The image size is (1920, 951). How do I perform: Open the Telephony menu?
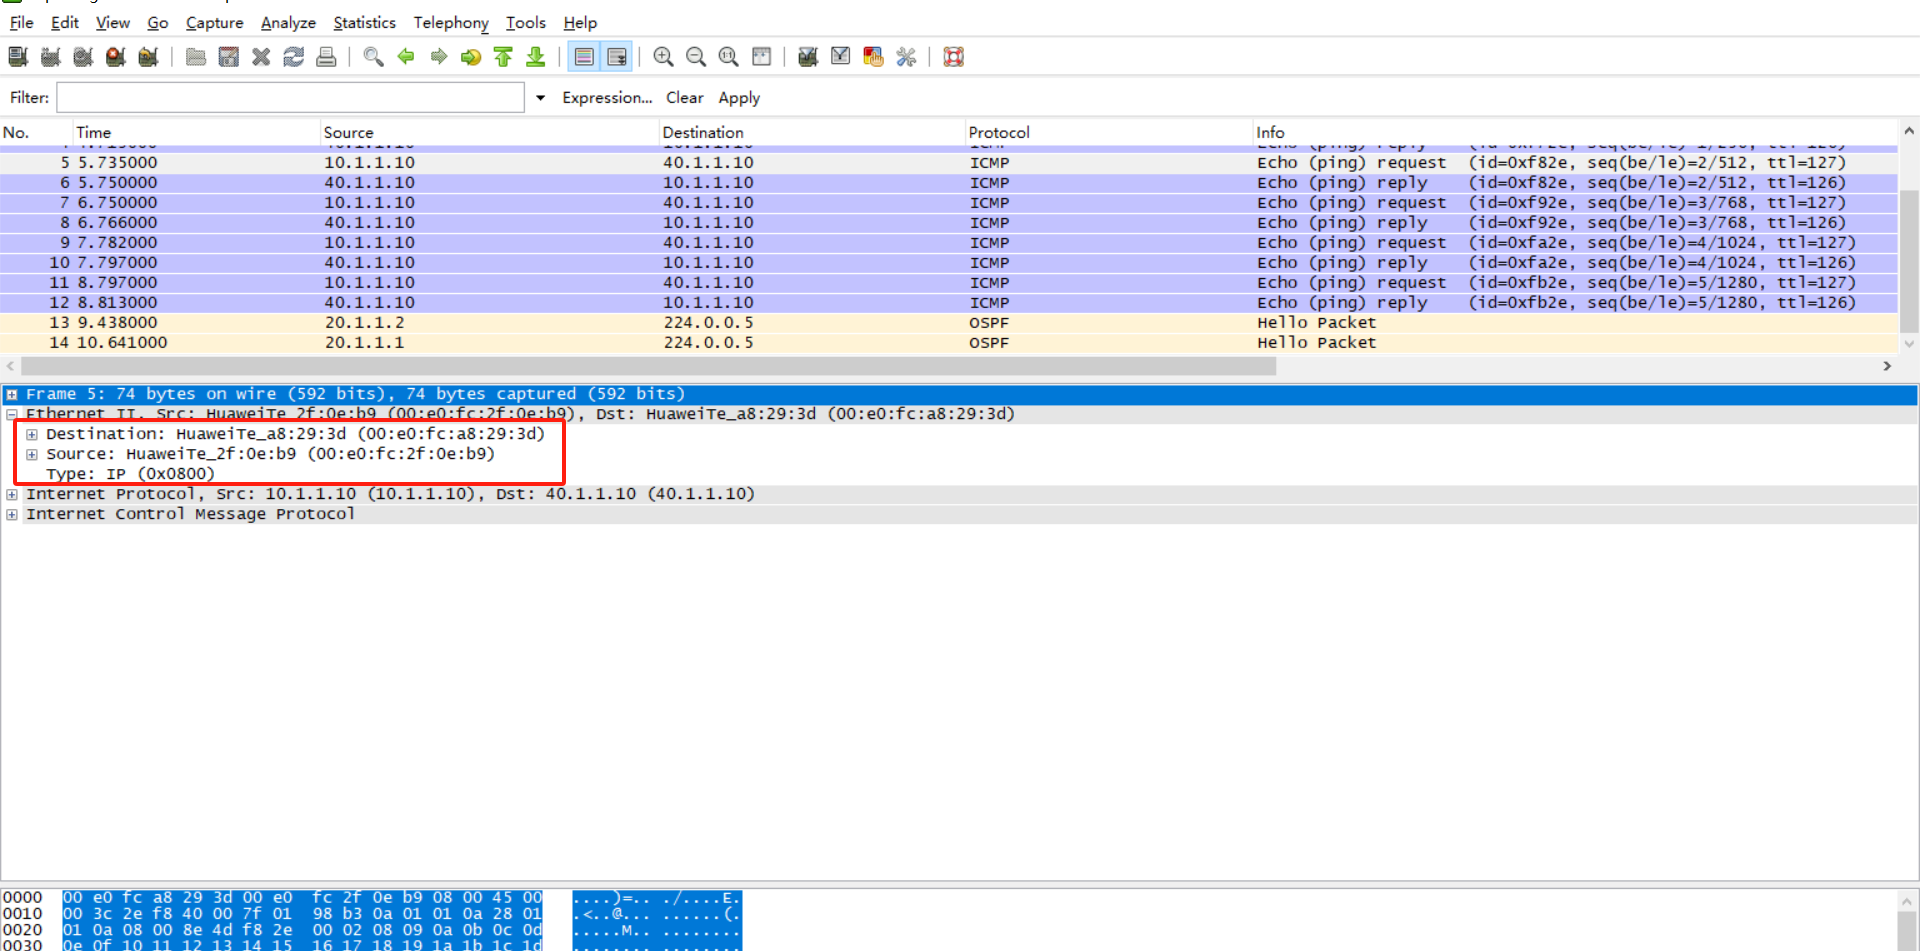[x=451, y=22]
